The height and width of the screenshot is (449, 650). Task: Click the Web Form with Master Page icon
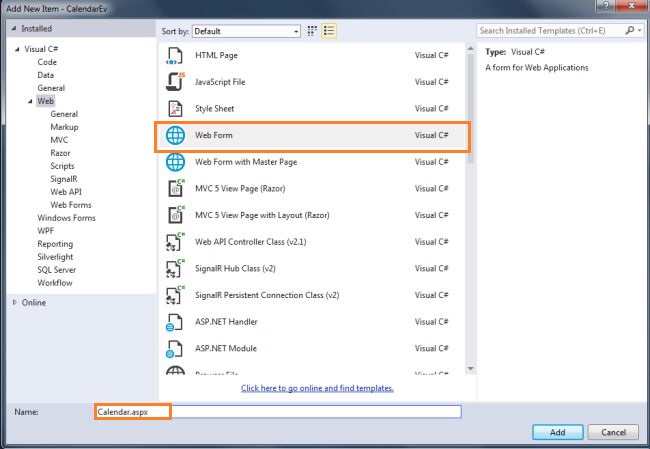coord(175,162)
